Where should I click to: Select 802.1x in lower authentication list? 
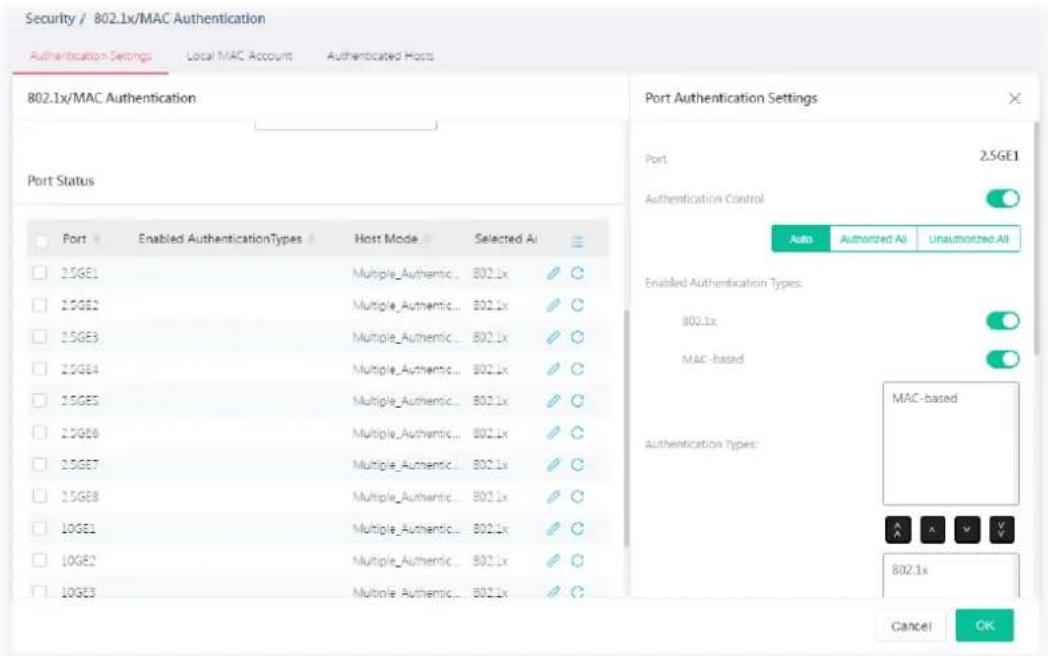[910, 570]
